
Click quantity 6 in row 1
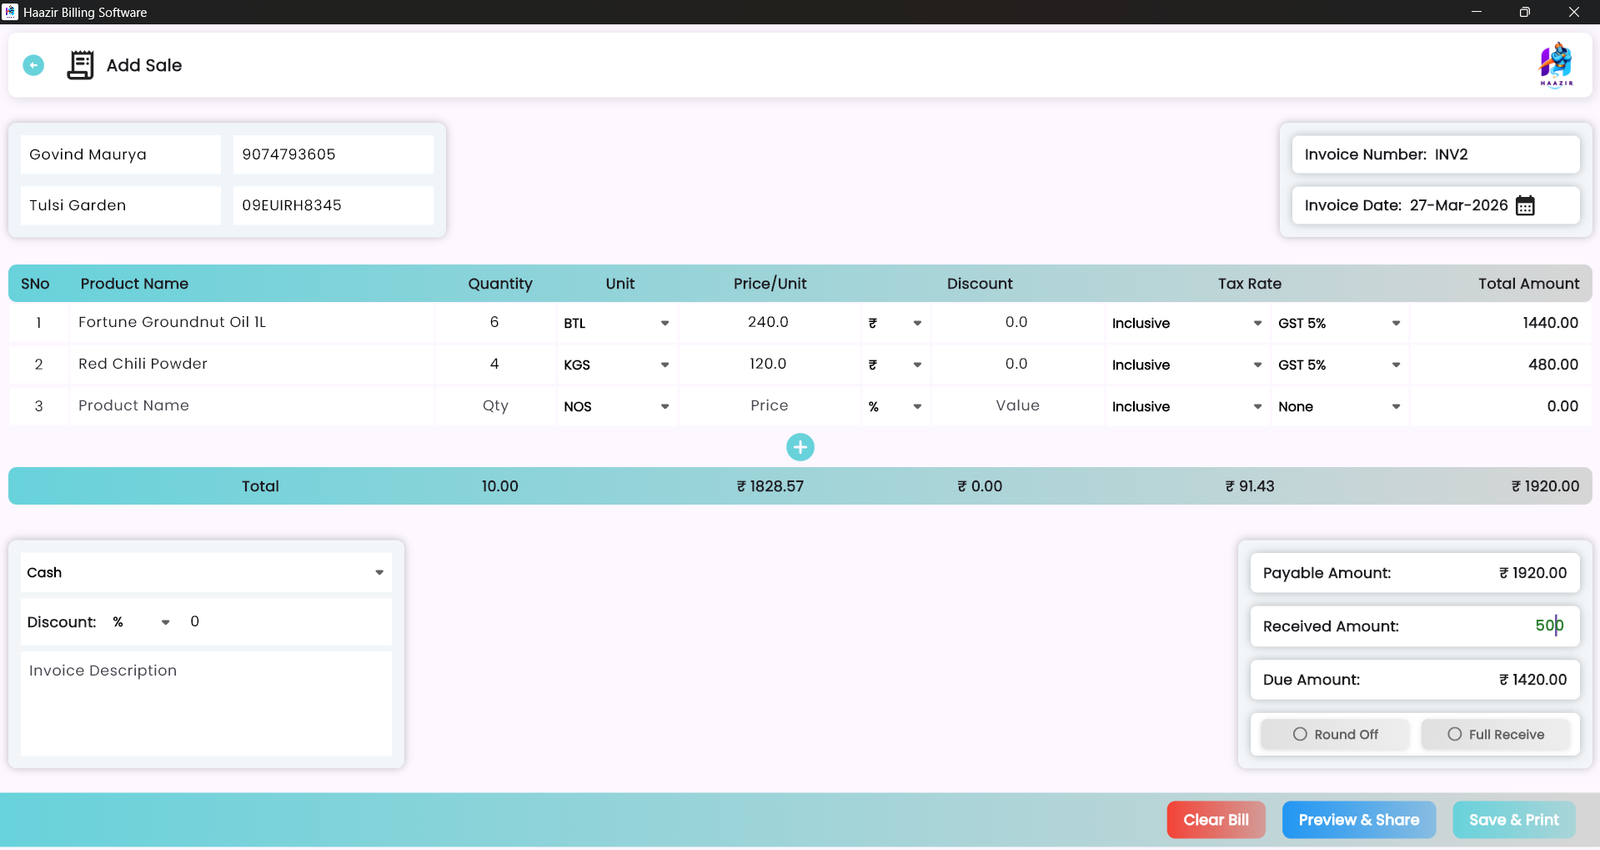(494, 322)
